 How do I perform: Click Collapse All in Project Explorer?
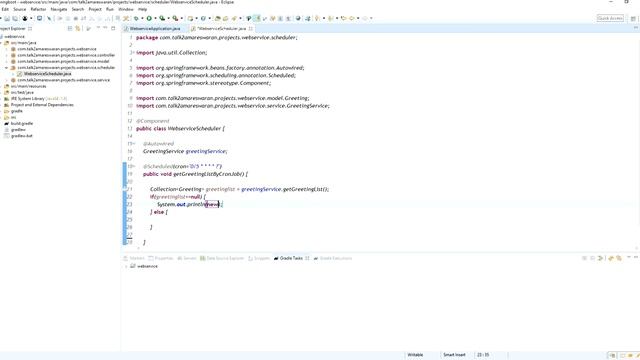(70, 29)
